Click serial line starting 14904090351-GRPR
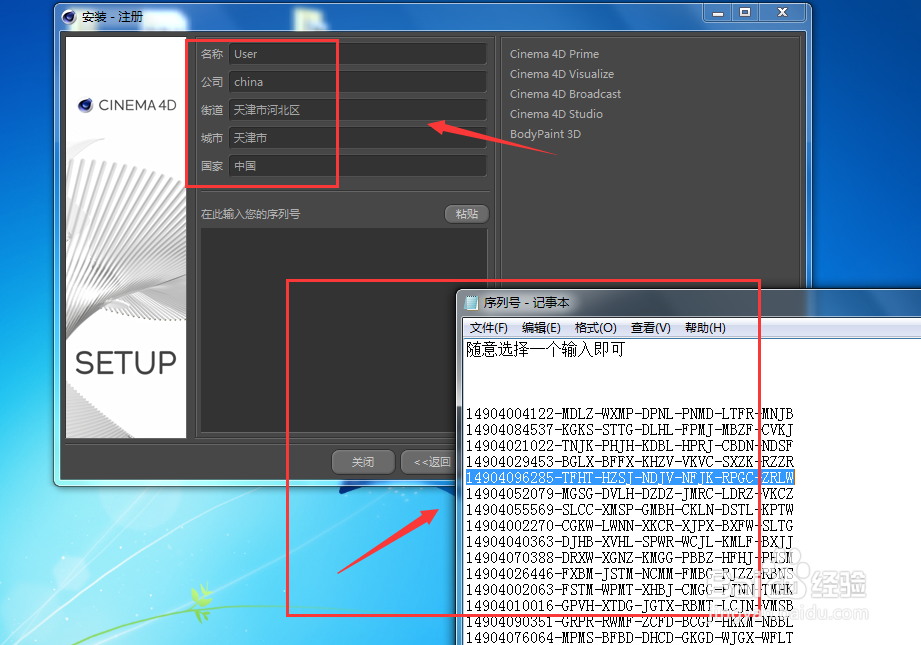This screenshot has width=921, height=645. coord(630,621)
